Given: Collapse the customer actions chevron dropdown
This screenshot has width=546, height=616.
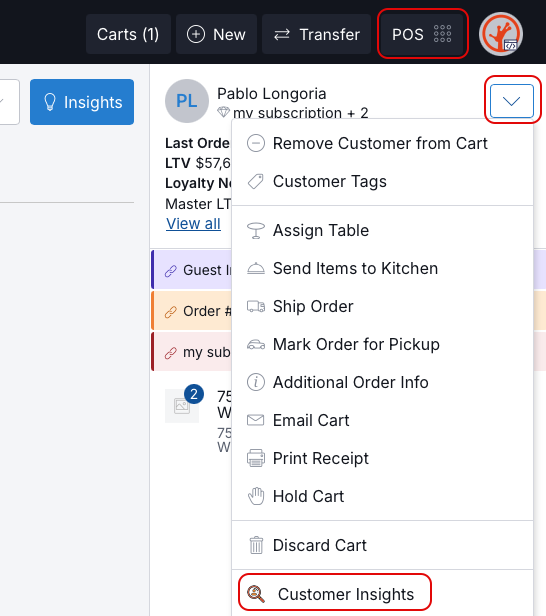Looking at the screenshot, I should pos(512,101).
